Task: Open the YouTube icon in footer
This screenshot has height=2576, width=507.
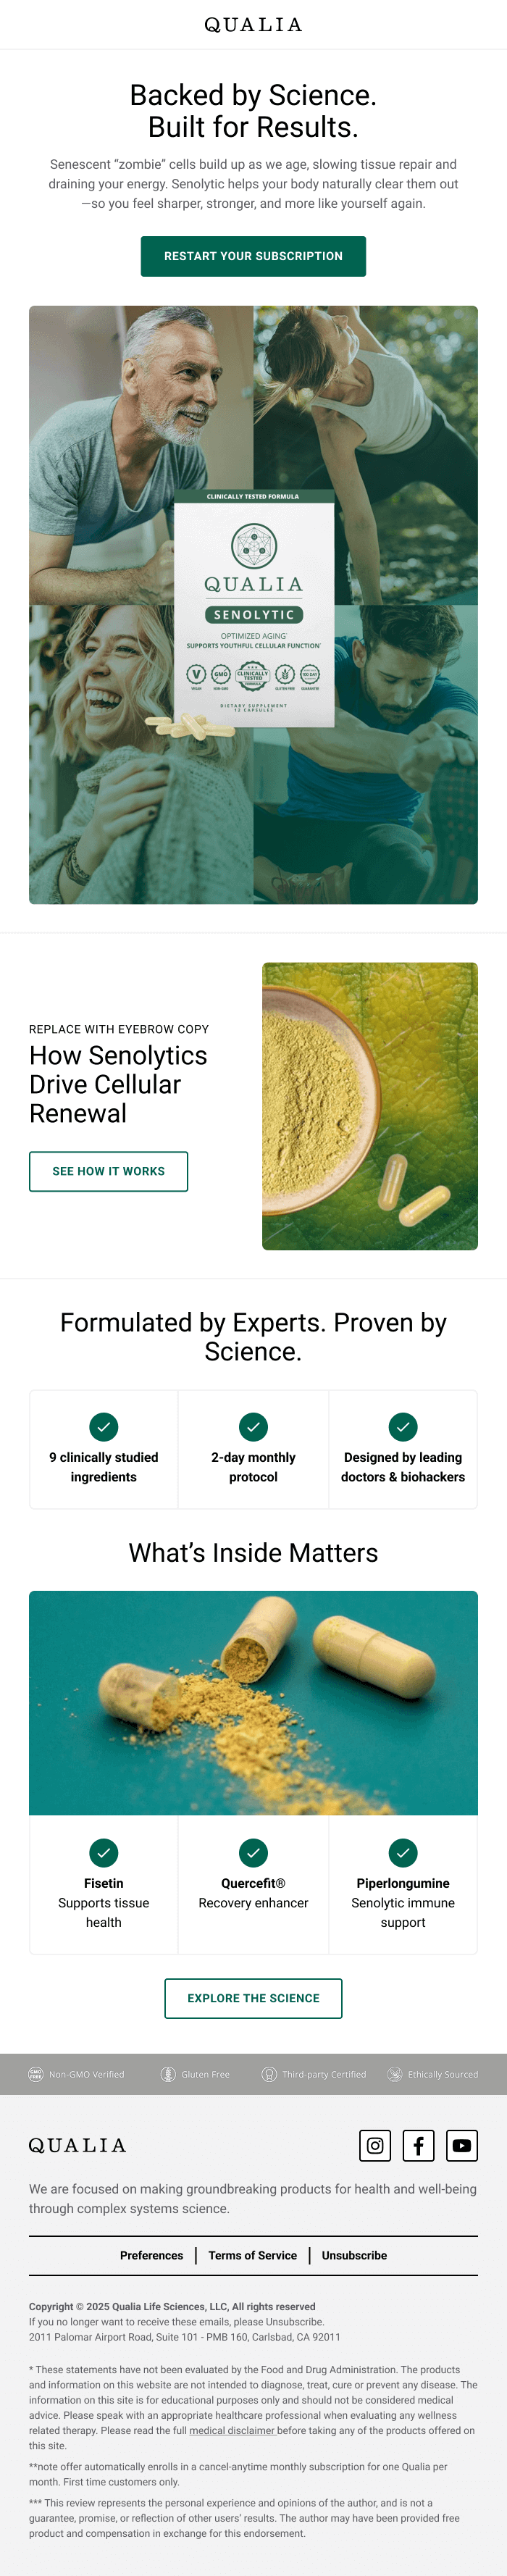Action: pos(461,2145)
